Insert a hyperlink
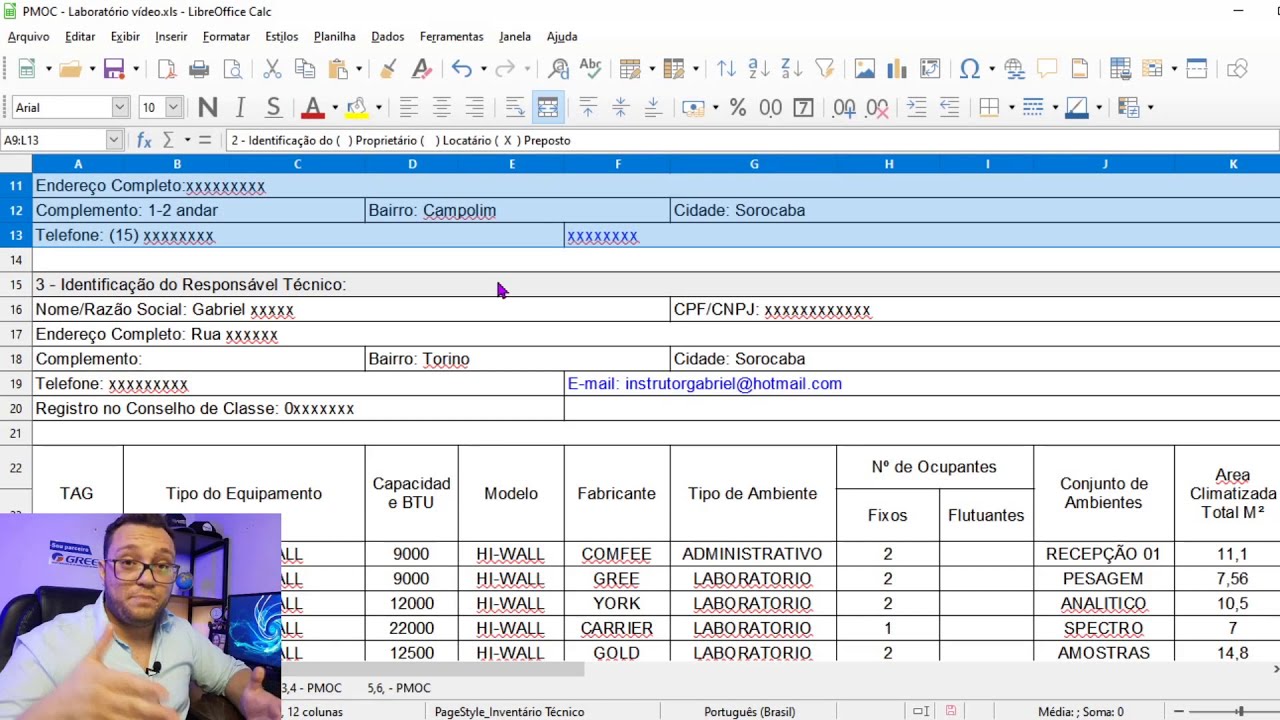1280x720 pixels. [1014, 69]
